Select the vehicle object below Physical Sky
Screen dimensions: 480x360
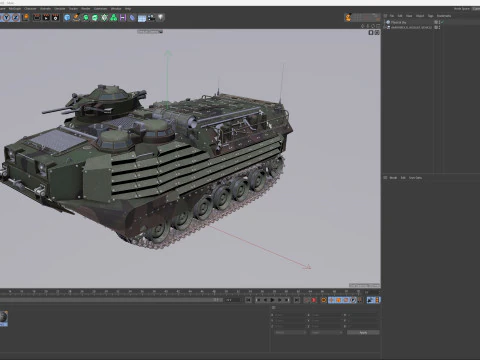(411, 27)
